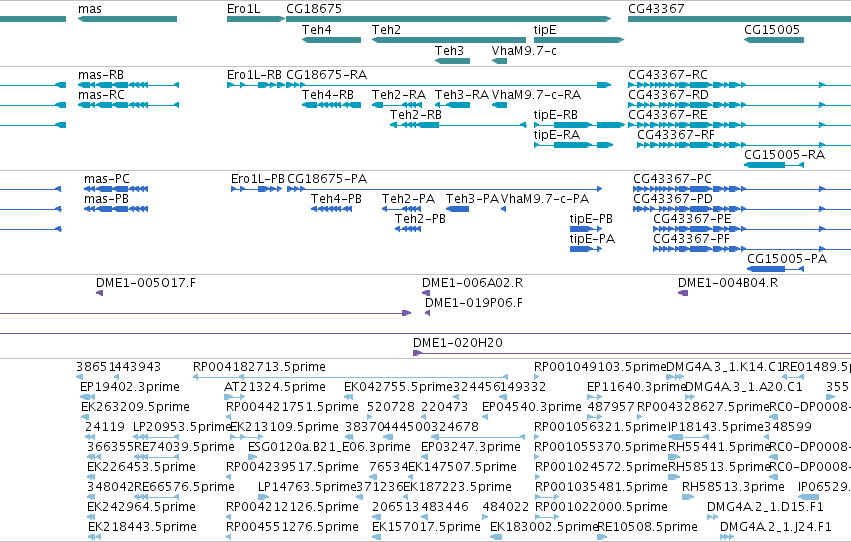The image size is (851, 542).
Task: Click the EP19402.3prime EST
Action: [87, 397]
